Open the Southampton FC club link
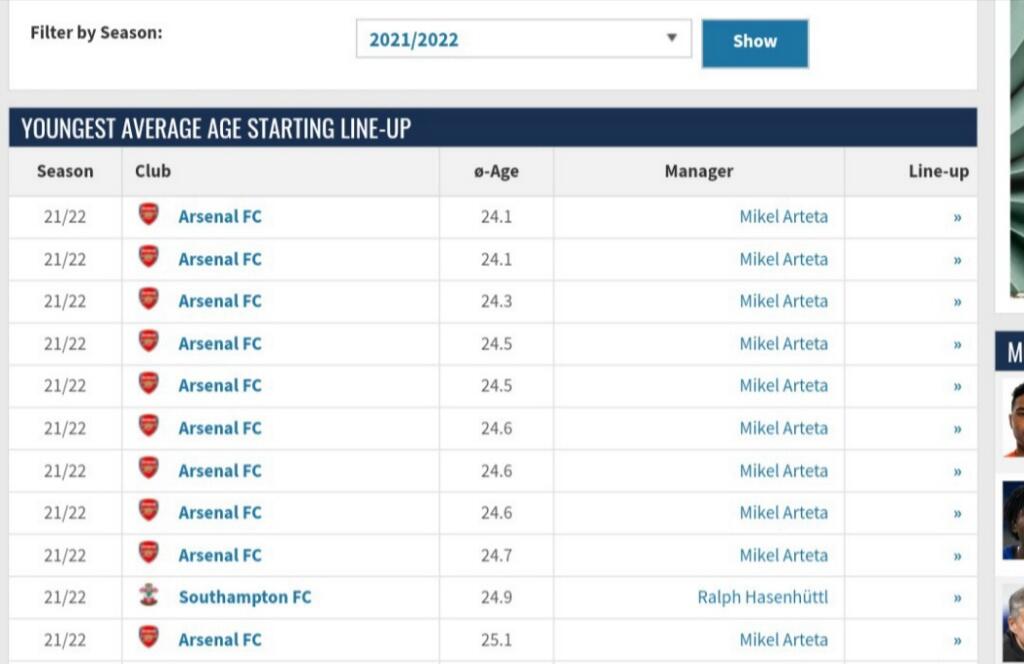The height and width of the screenshot is (664, 1024). [245, 597]
